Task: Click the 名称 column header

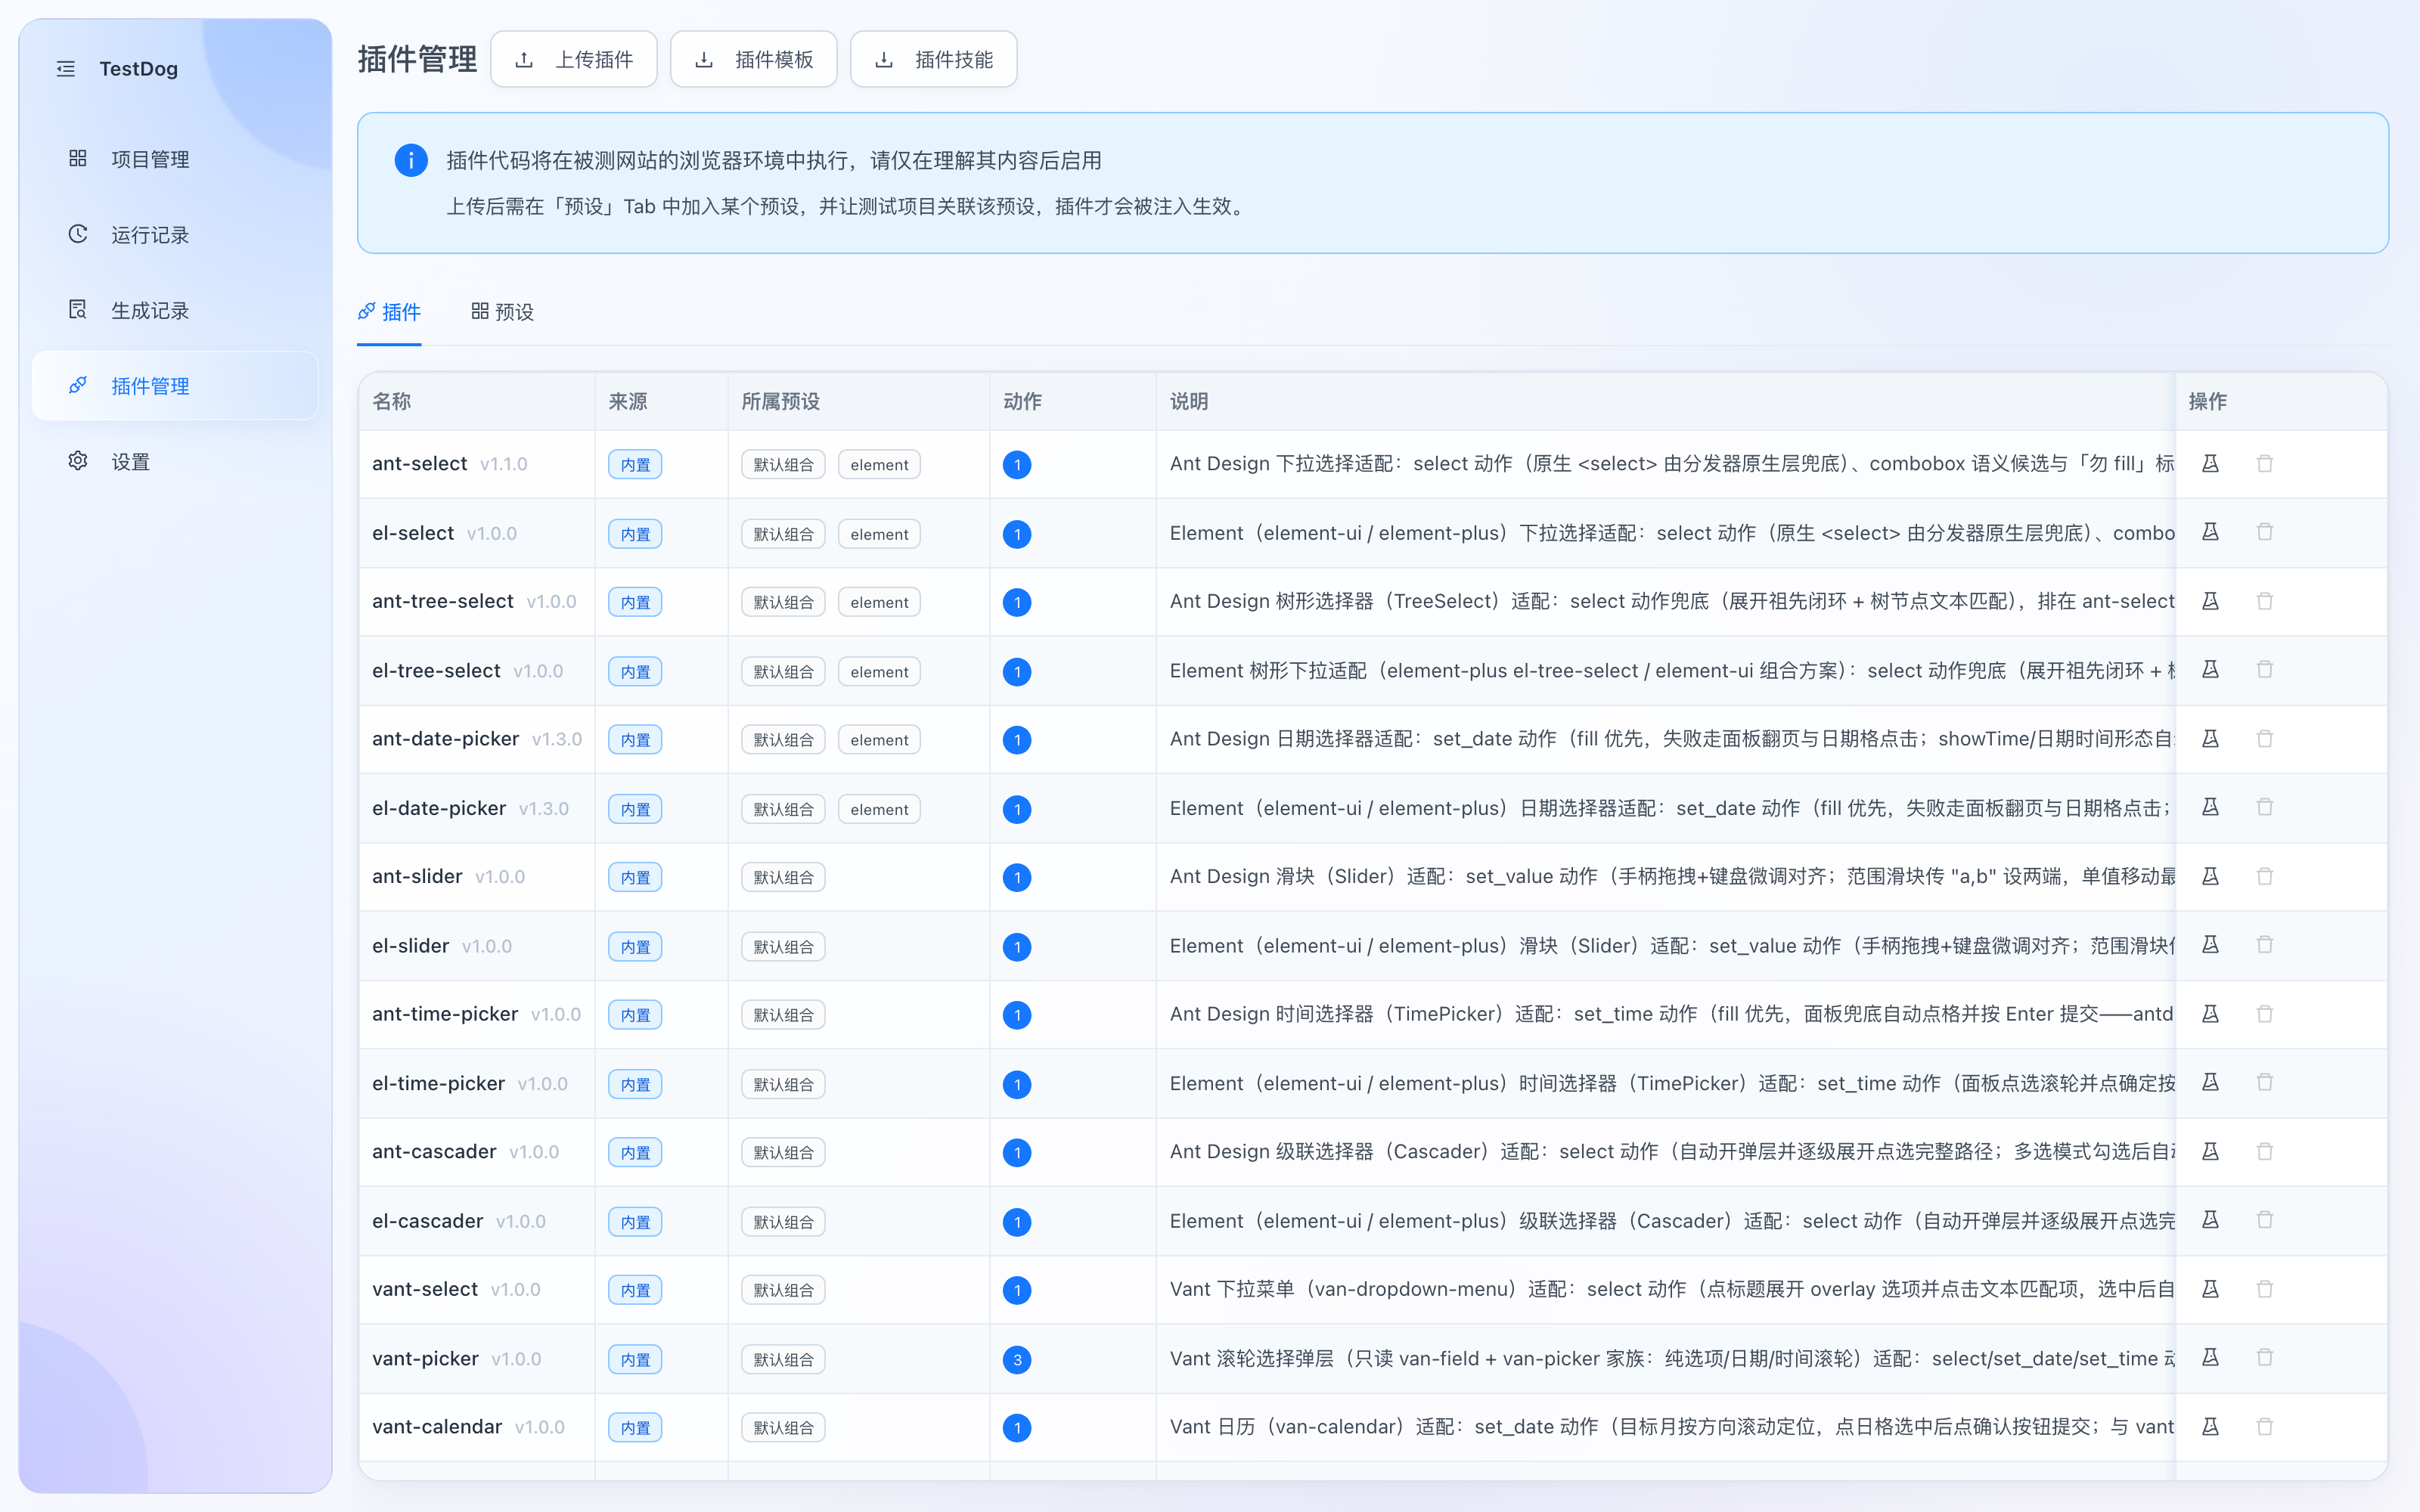Action: click(x=392, y=402)
